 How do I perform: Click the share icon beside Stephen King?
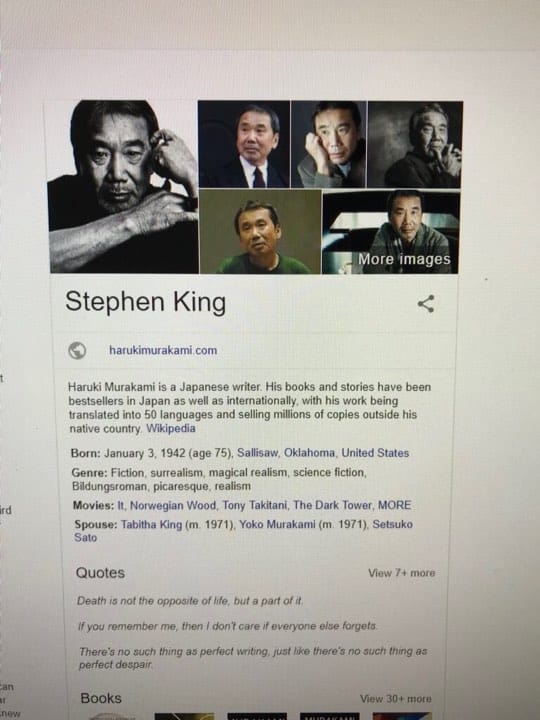coord(426,304)
